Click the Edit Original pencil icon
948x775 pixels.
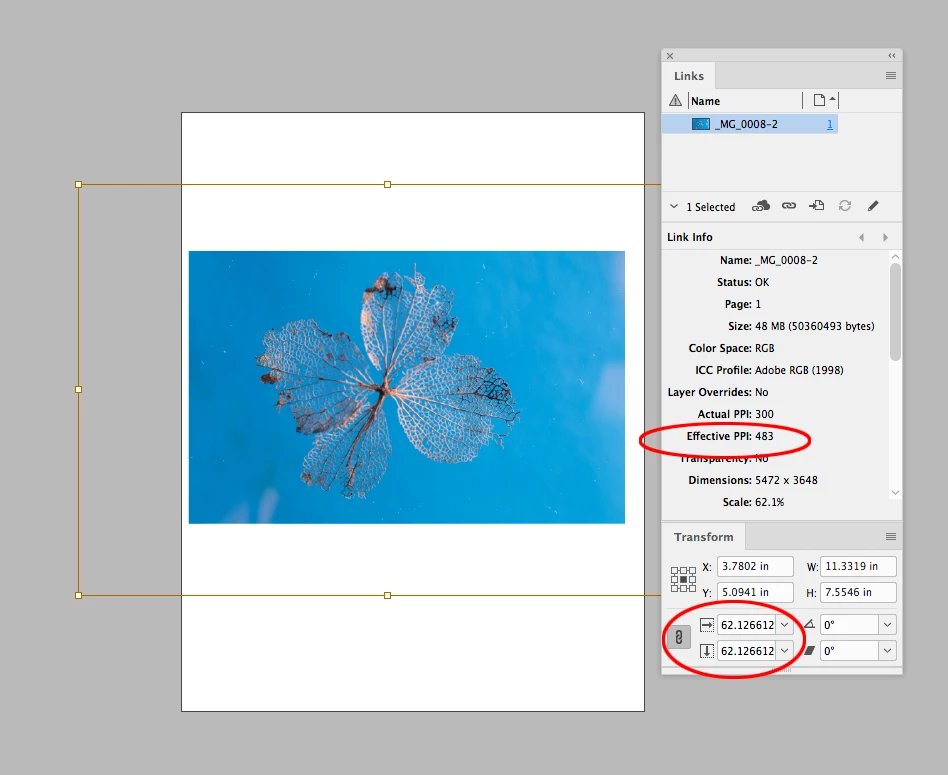click(x=872, y=206)
